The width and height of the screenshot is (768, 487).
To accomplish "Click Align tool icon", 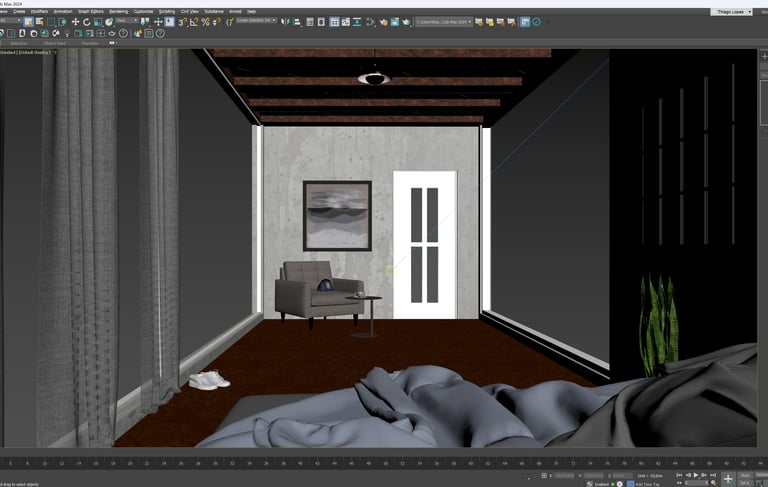I will [x=297, y=22].
